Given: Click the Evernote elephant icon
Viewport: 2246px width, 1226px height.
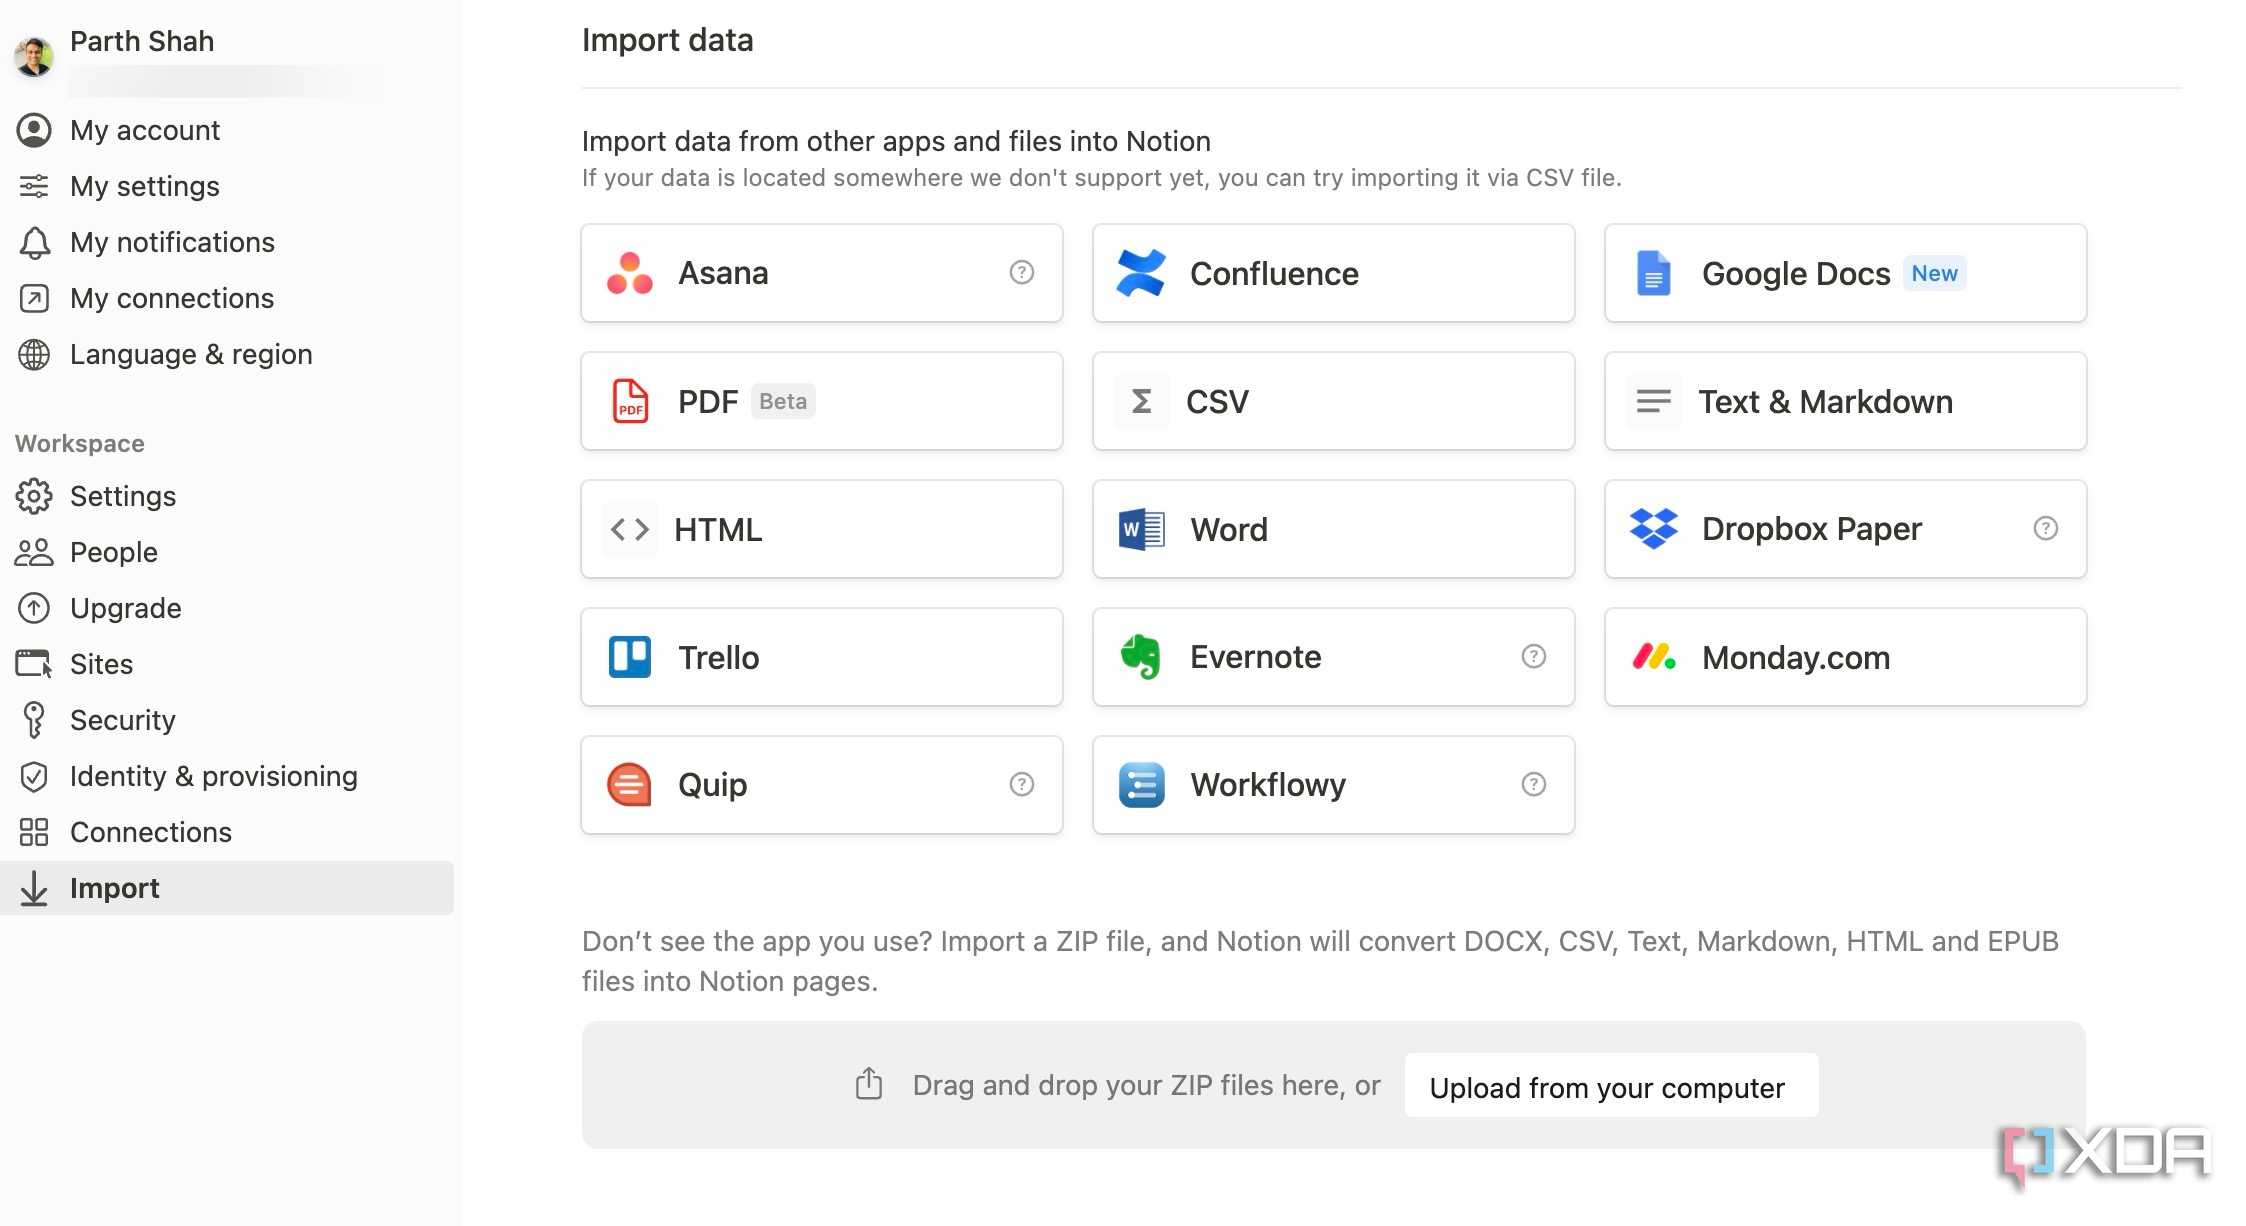Looking at the screenshot, I should [1141, 657].
